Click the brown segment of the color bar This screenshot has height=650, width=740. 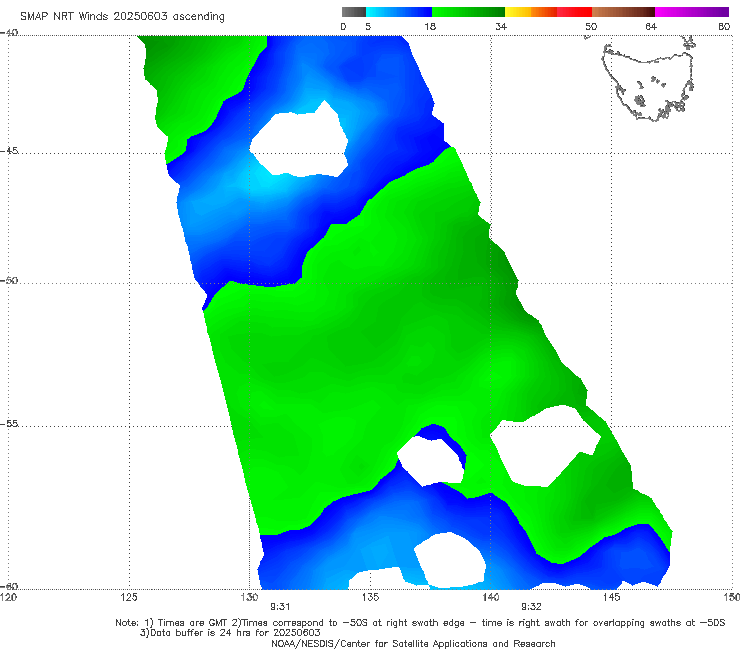pos(623,12)
